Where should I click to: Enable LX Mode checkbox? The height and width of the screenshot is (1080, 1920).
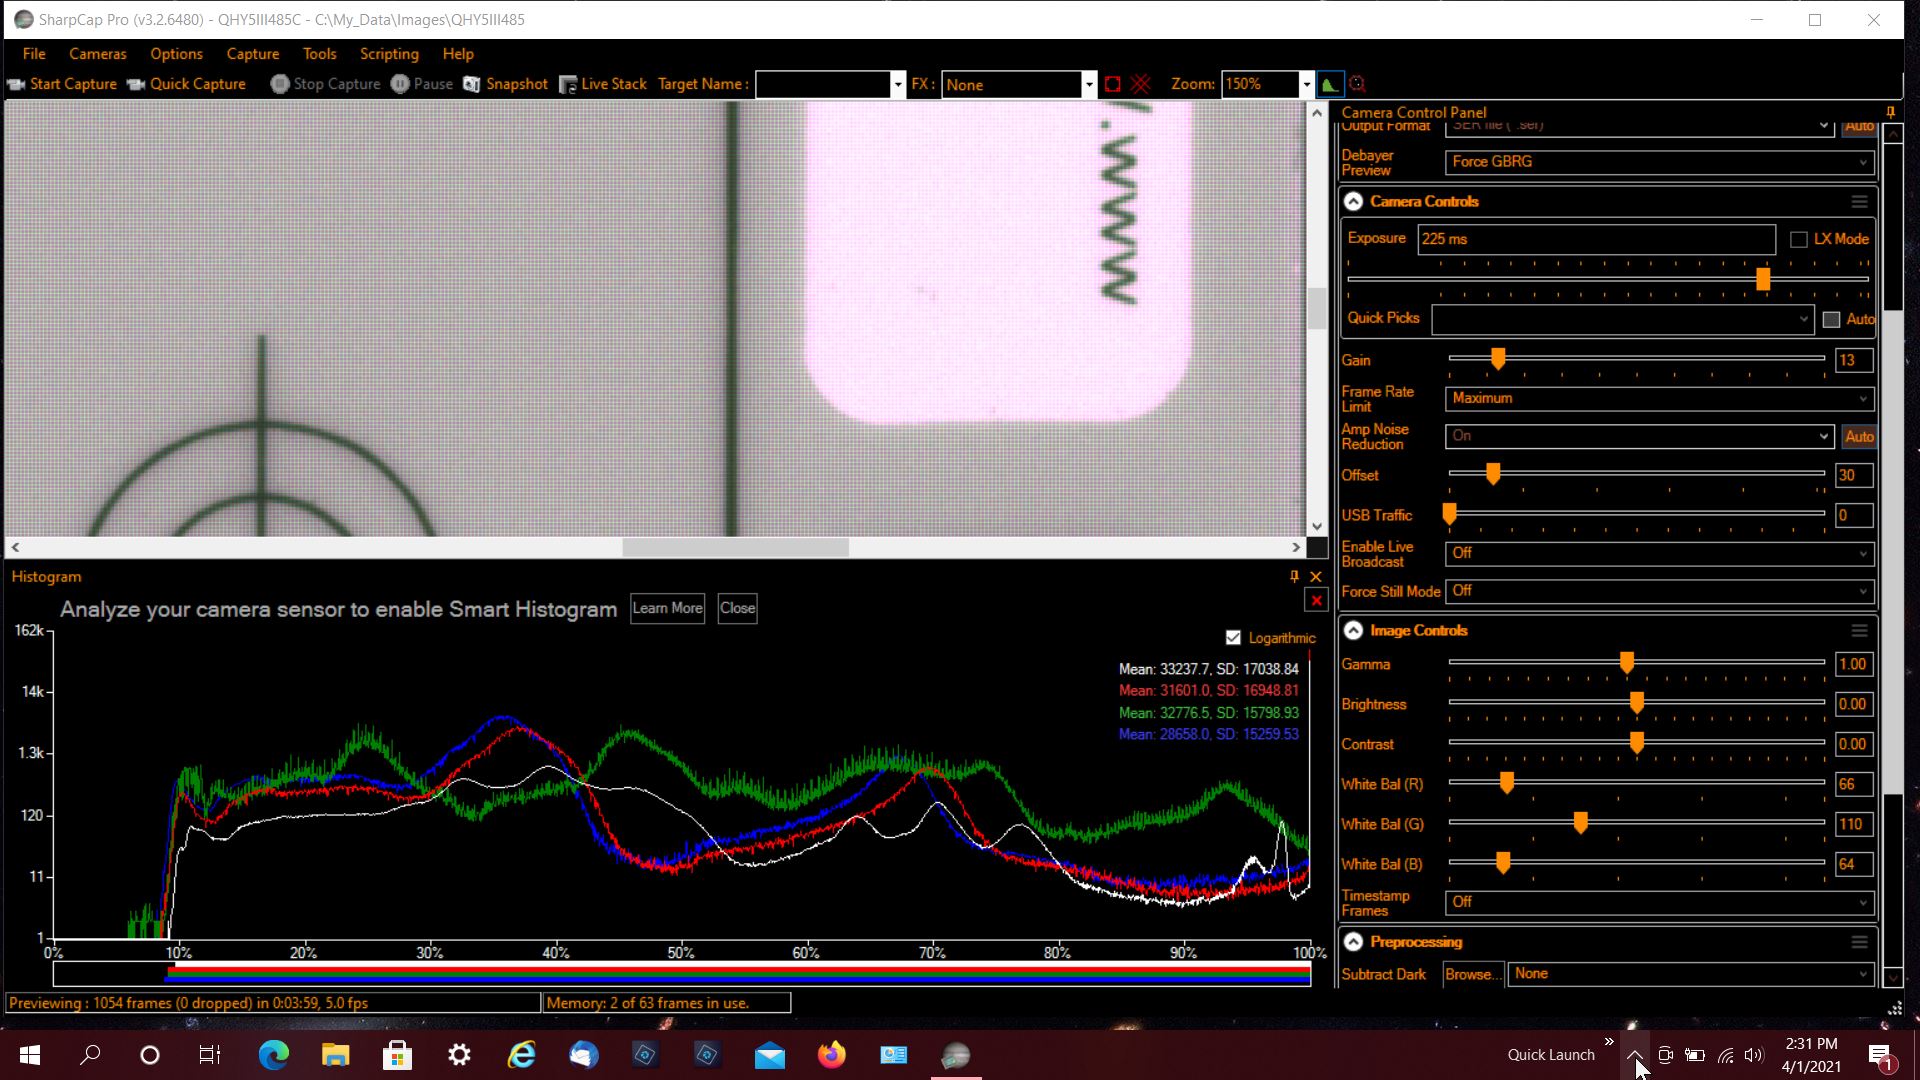coord(1798,239)
